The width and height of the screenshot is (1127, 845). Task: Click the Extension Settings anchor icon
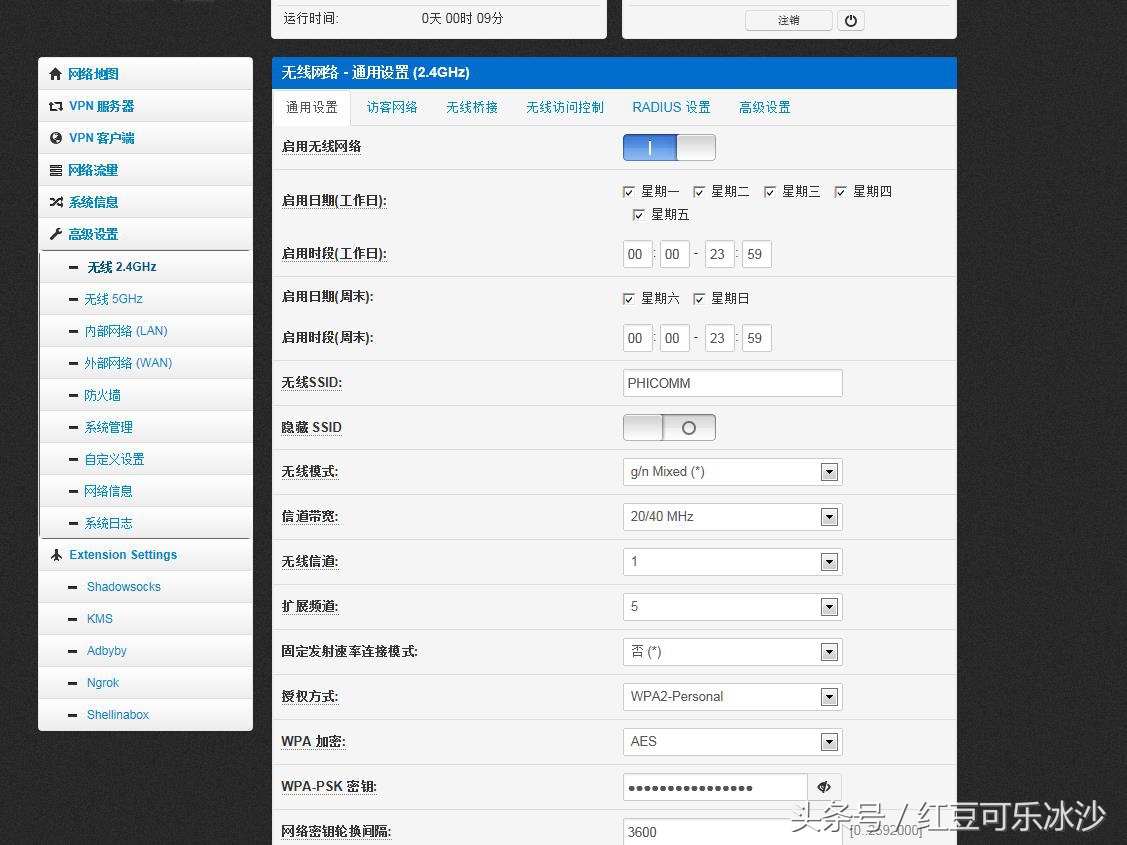(56, 554)
